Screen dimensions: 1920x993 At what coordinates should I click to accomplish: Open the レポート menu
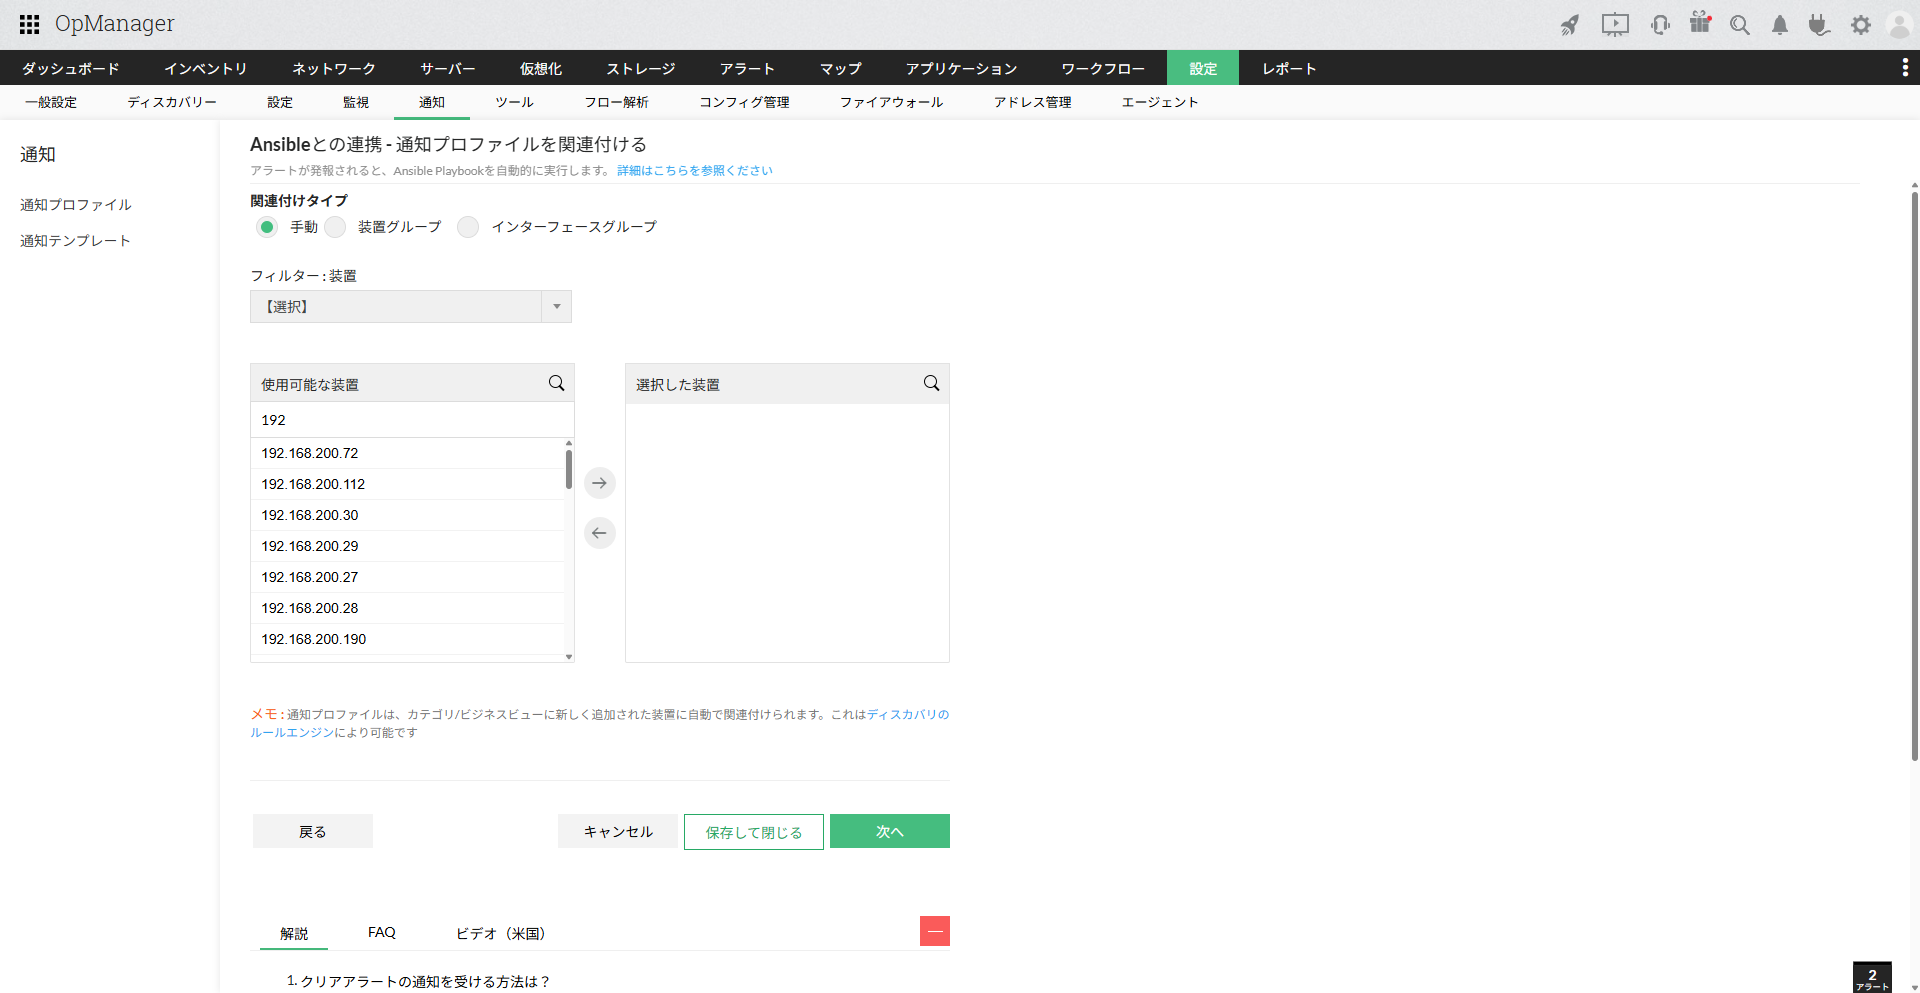(x=1289, y=68)
